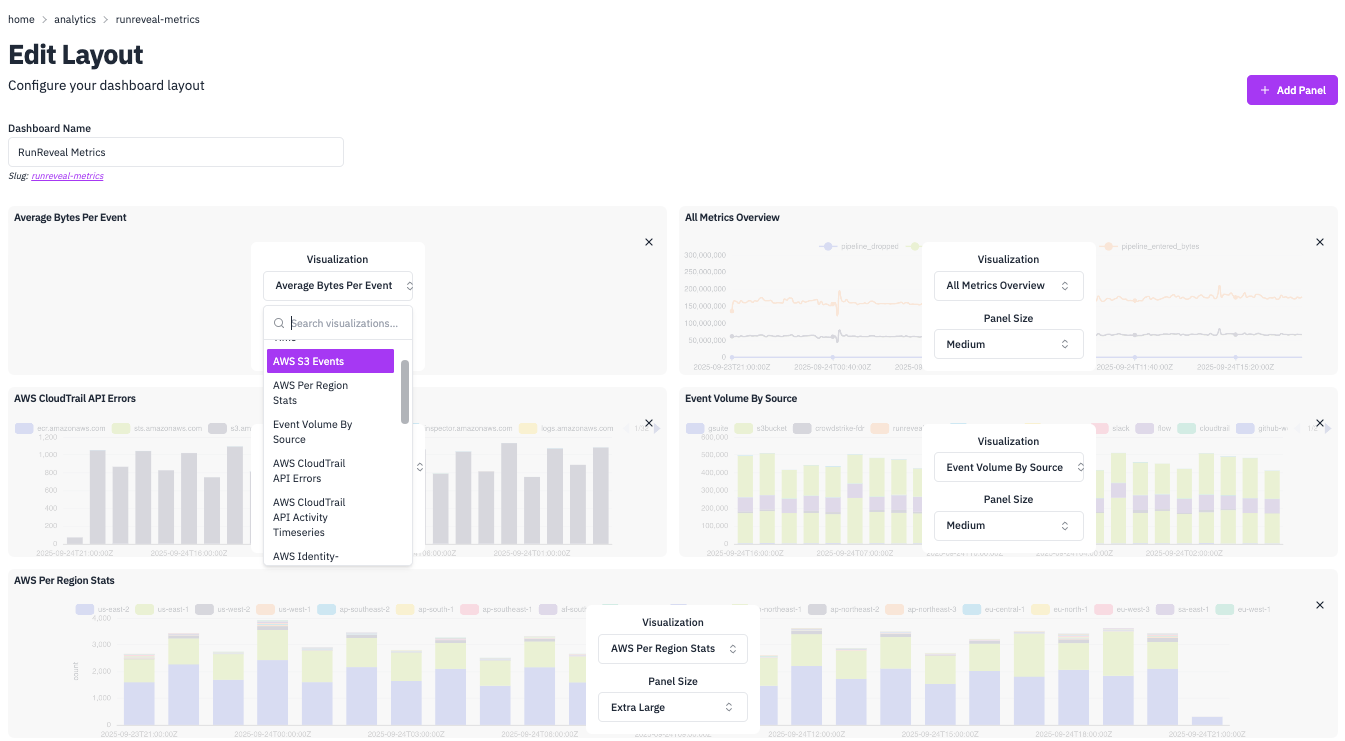Click the search magnifier icon in the visualization search box
Screen dimensions: 1345x741
pos(279,322)
